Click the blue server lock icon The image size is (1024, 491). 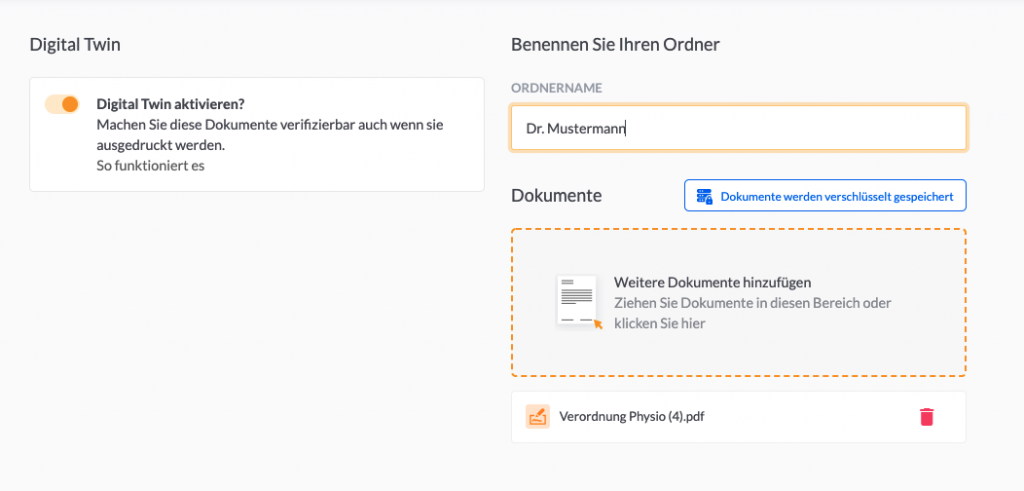tap(705, 196)
